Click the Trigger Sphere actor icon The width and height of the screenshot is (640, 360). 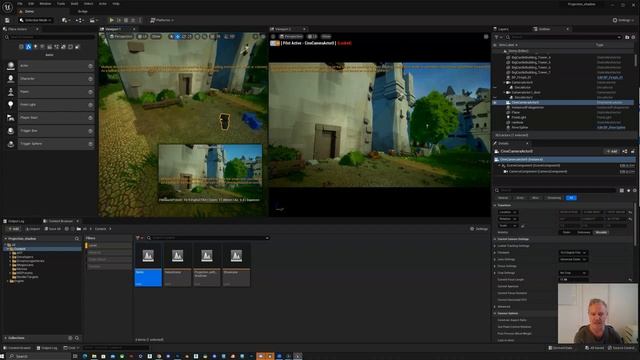(x=11, y=144)
